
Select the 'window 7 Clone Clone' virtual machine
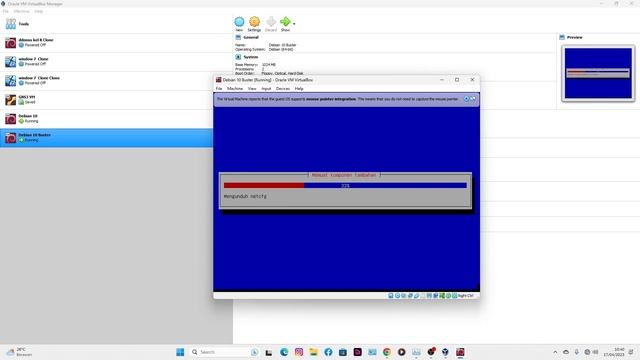(116, 80)
